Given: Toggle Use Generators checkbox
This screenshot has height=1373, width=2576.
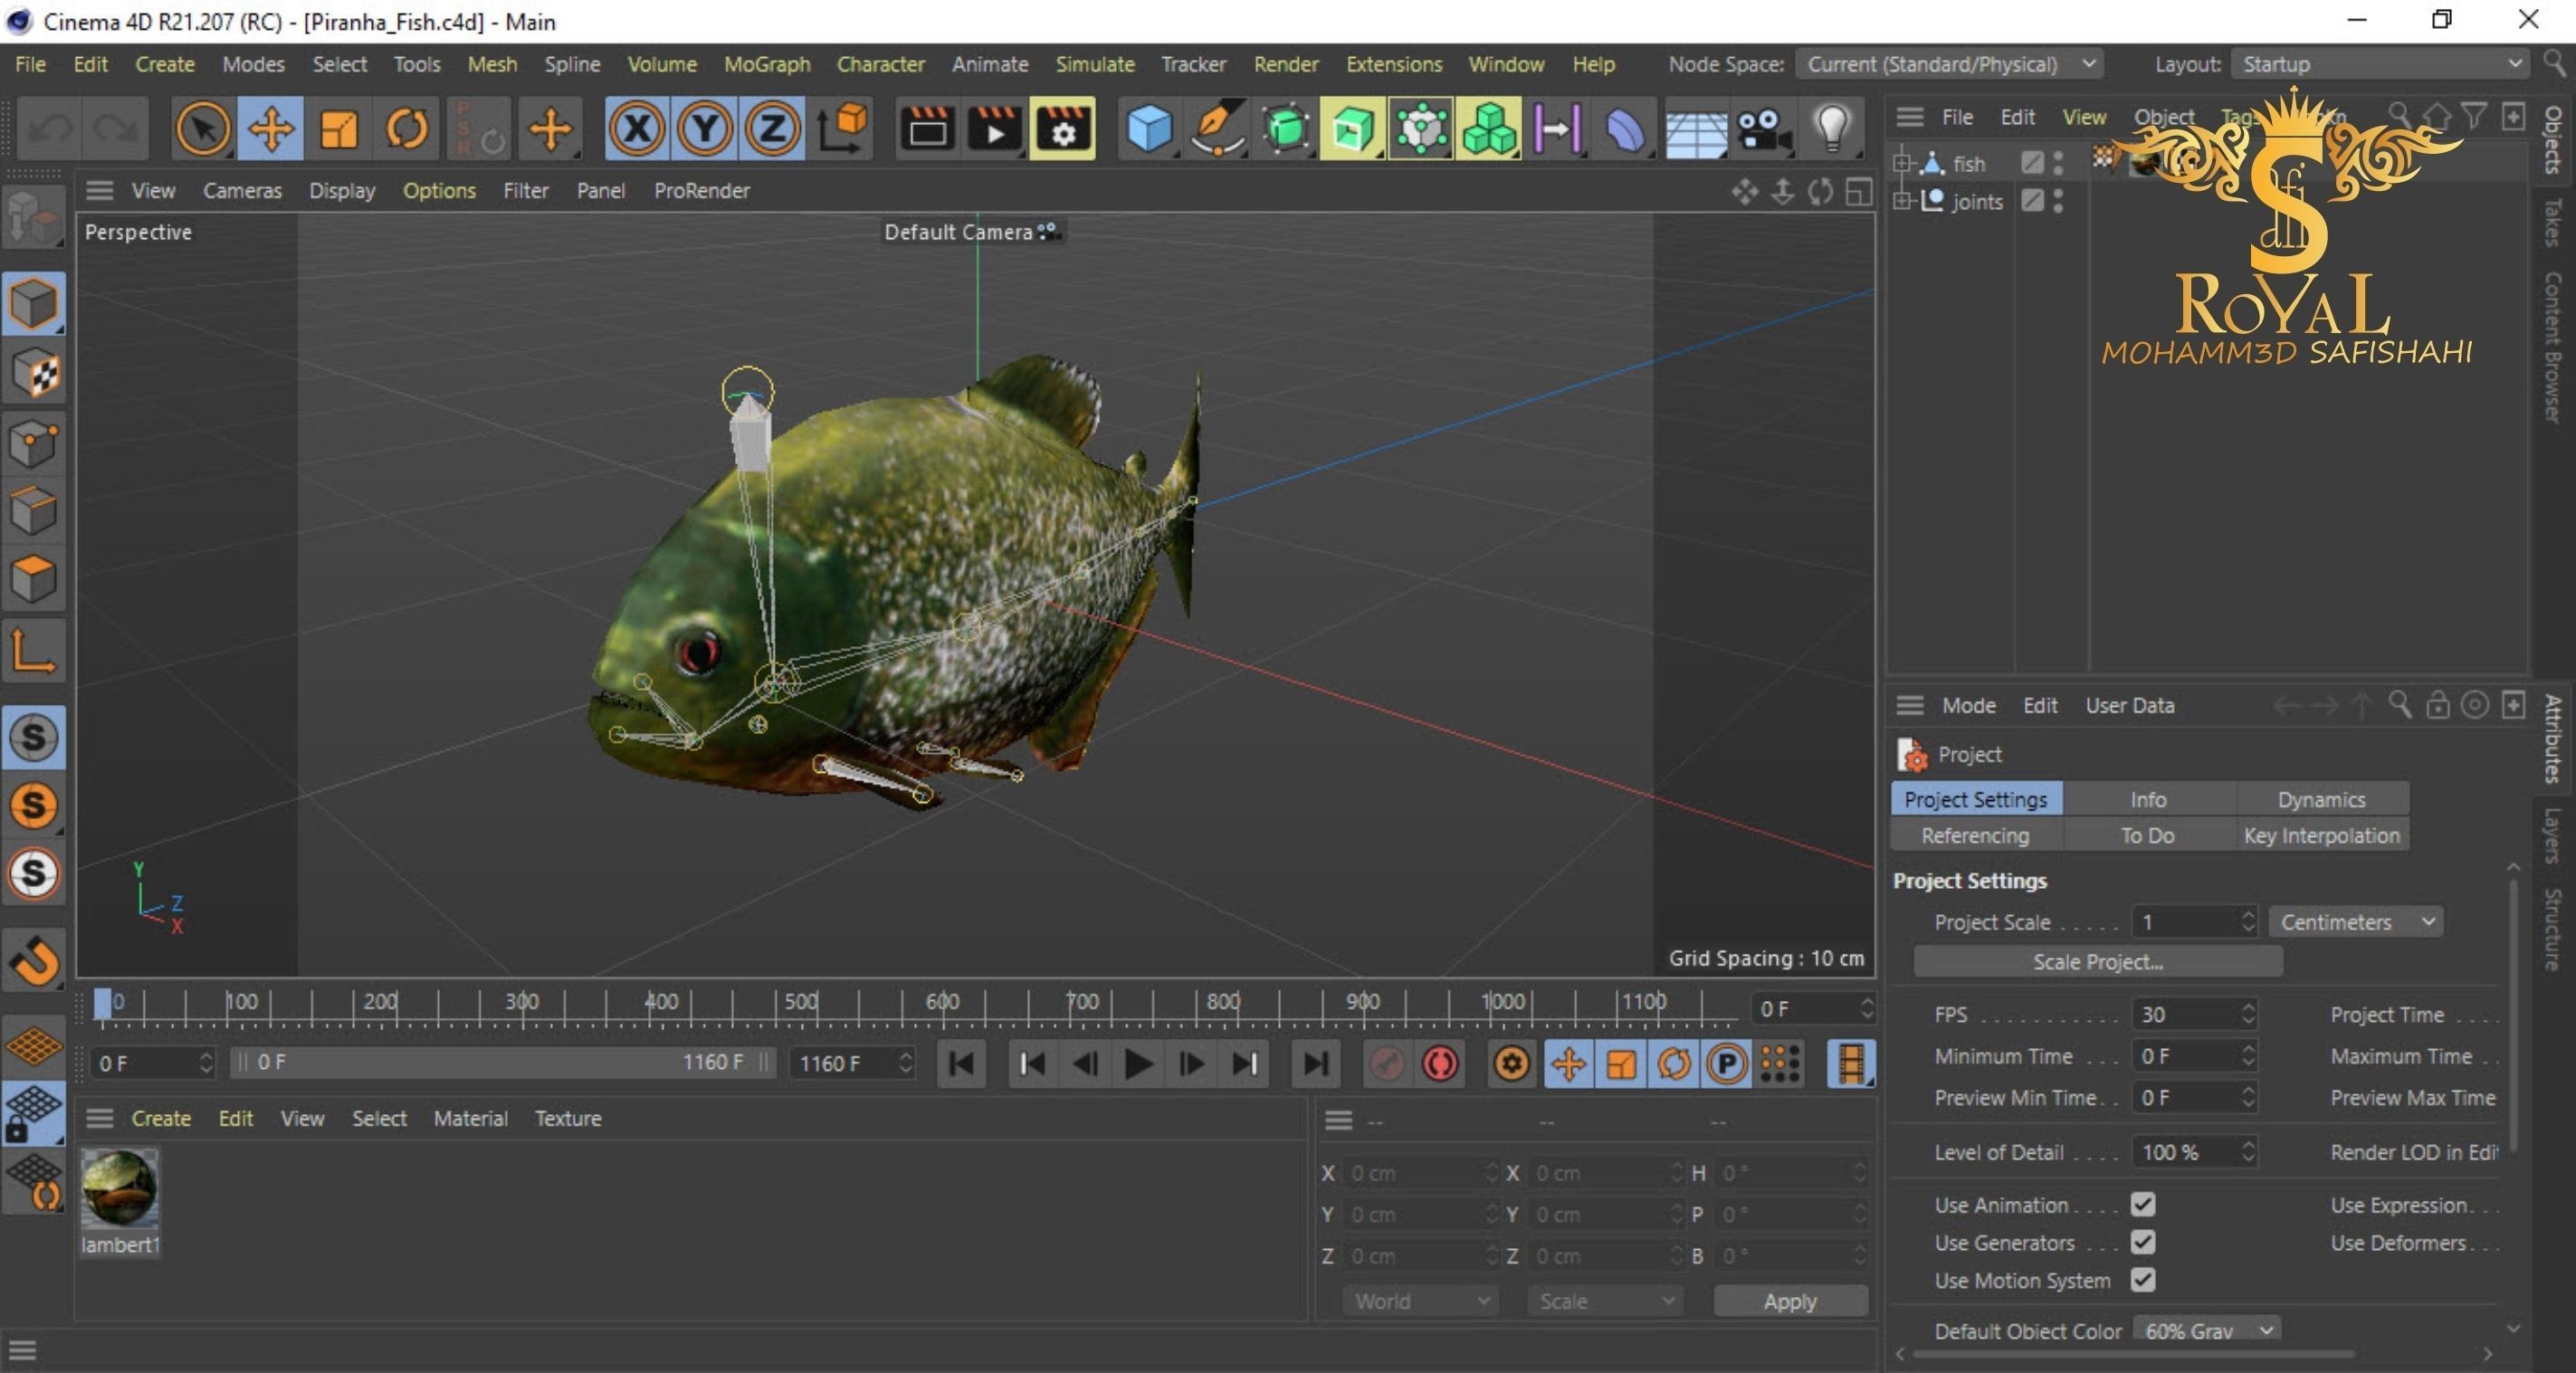Looking at the screenshot, I should coord(2142,1242).
